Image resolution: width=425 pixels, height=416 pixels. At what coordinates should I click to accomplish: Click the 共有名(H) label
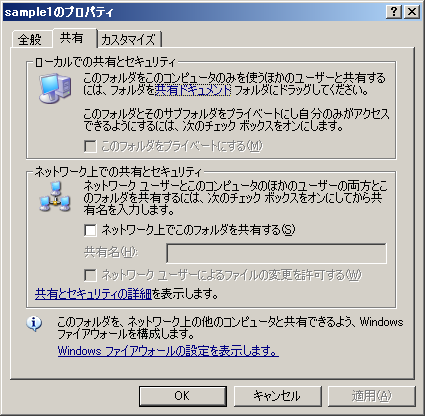pyautogui.click(x=111, y=252)
